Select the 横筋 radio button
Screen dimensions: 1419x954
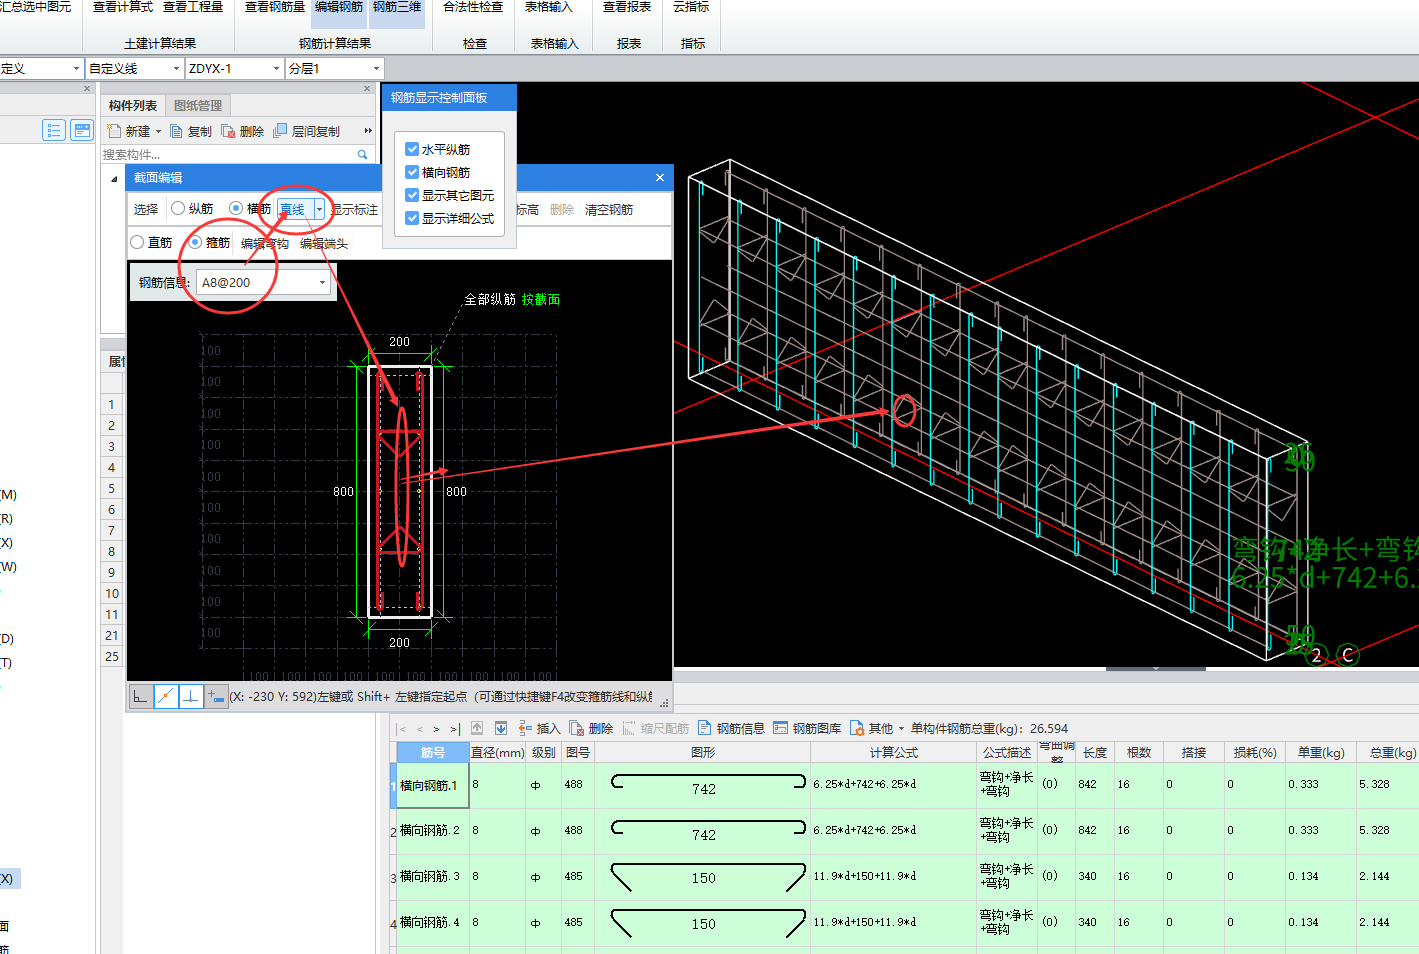[236, 208]
